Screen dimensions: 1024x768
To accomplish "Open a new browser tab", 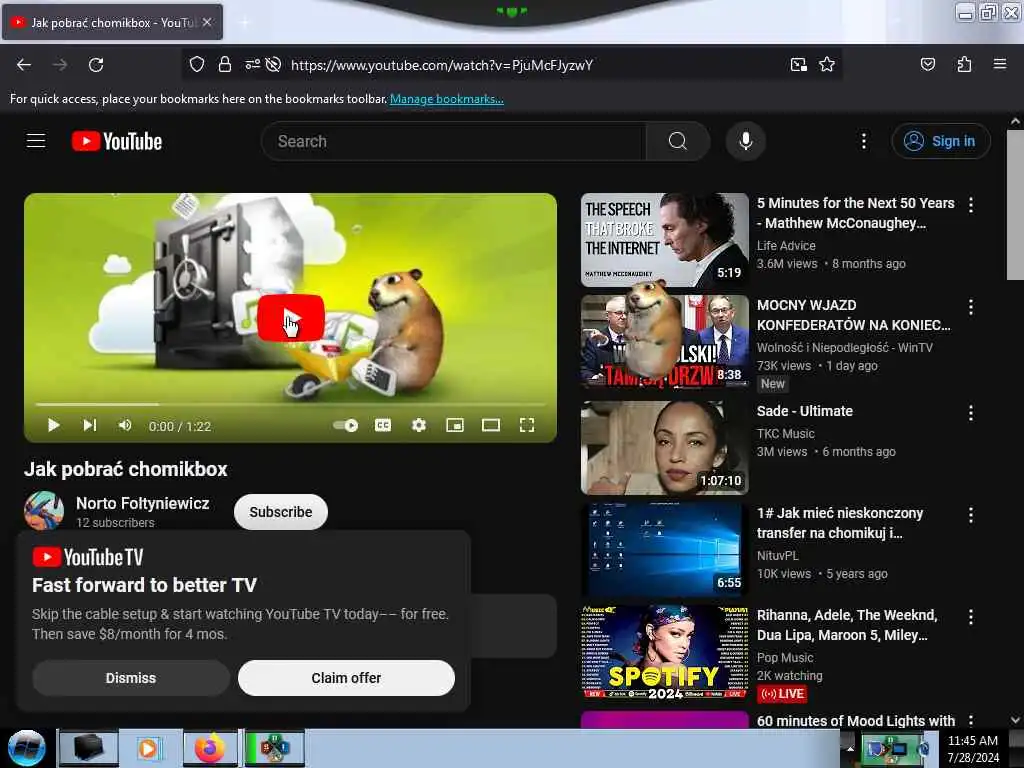I will tap(244, 22).
